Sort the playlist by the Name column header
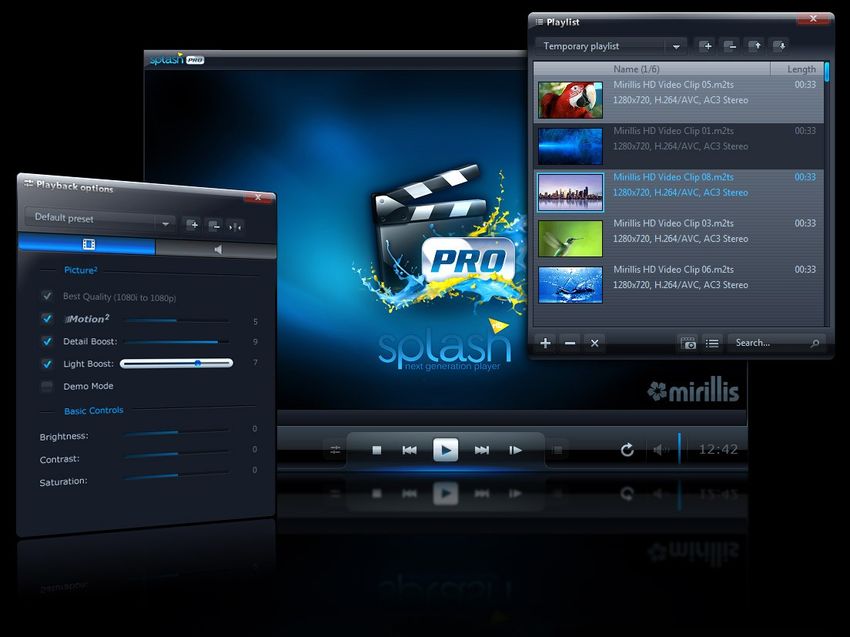The width and height of the screenshot is (850, 637). 652,69
